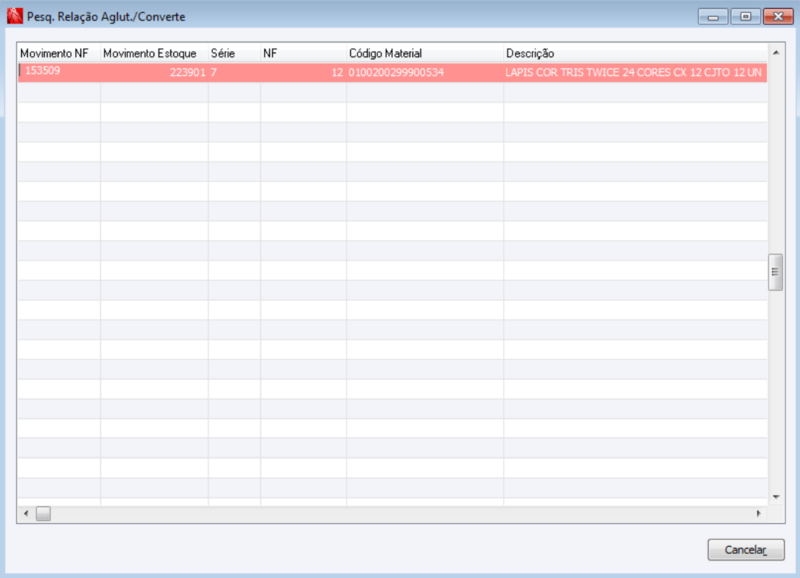Minimize the Pesq. Relação Aglut./Converte window
The image size is (800, 578).
(713, 17)
